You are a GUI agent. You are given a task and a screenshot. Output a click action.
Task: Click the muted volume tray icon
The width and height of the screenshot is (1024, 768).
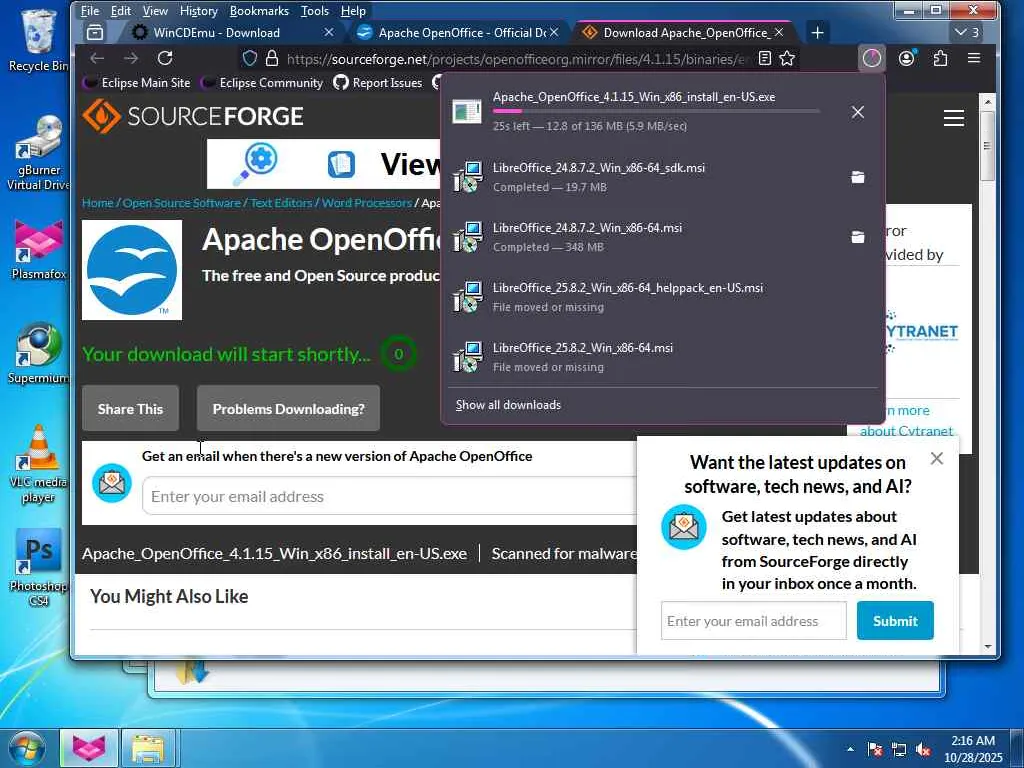pyautogui.click(x=923, y=750)
